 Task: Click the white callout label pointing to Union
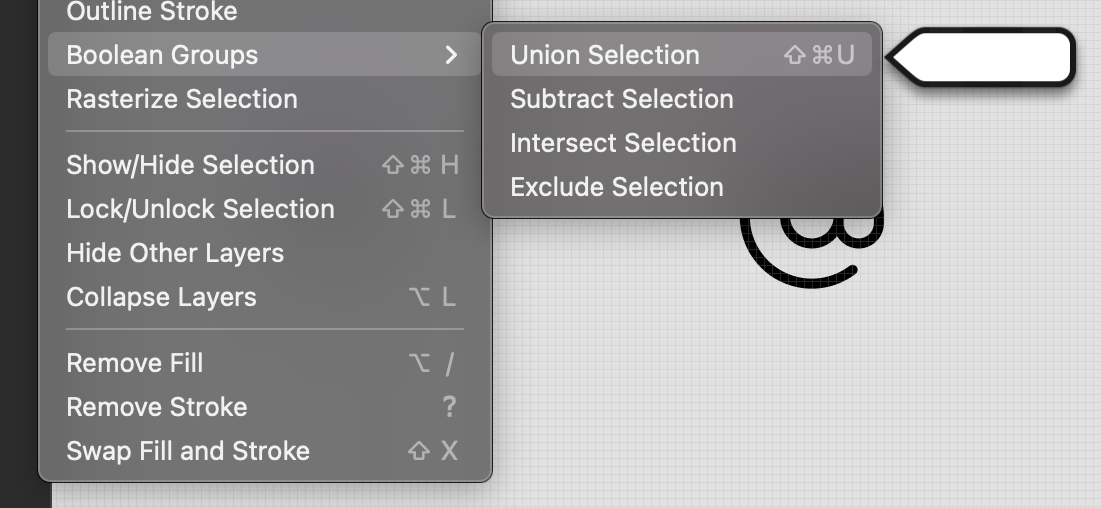985,57
